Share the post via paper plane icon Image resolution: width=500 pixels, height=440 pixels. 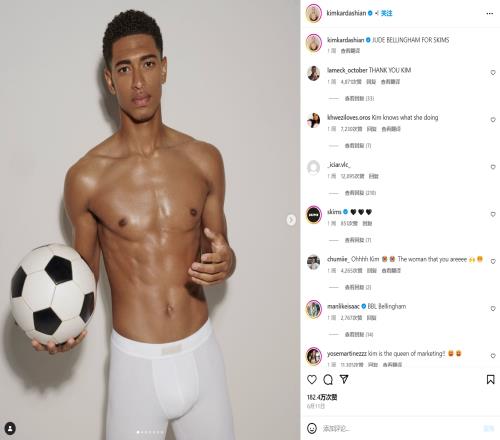point(344,379)
